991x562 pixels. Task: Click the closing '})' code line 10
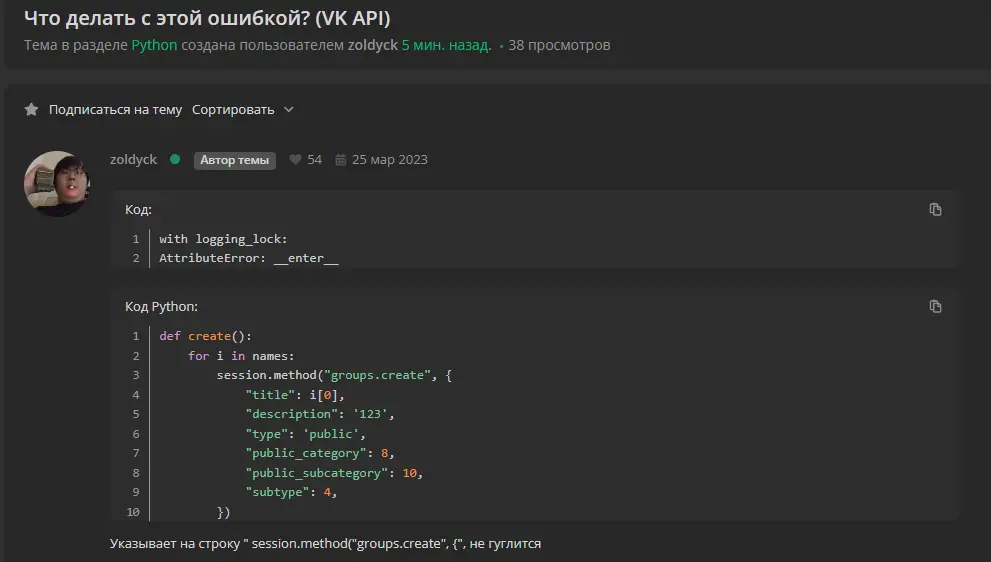(x=224, y=512)
